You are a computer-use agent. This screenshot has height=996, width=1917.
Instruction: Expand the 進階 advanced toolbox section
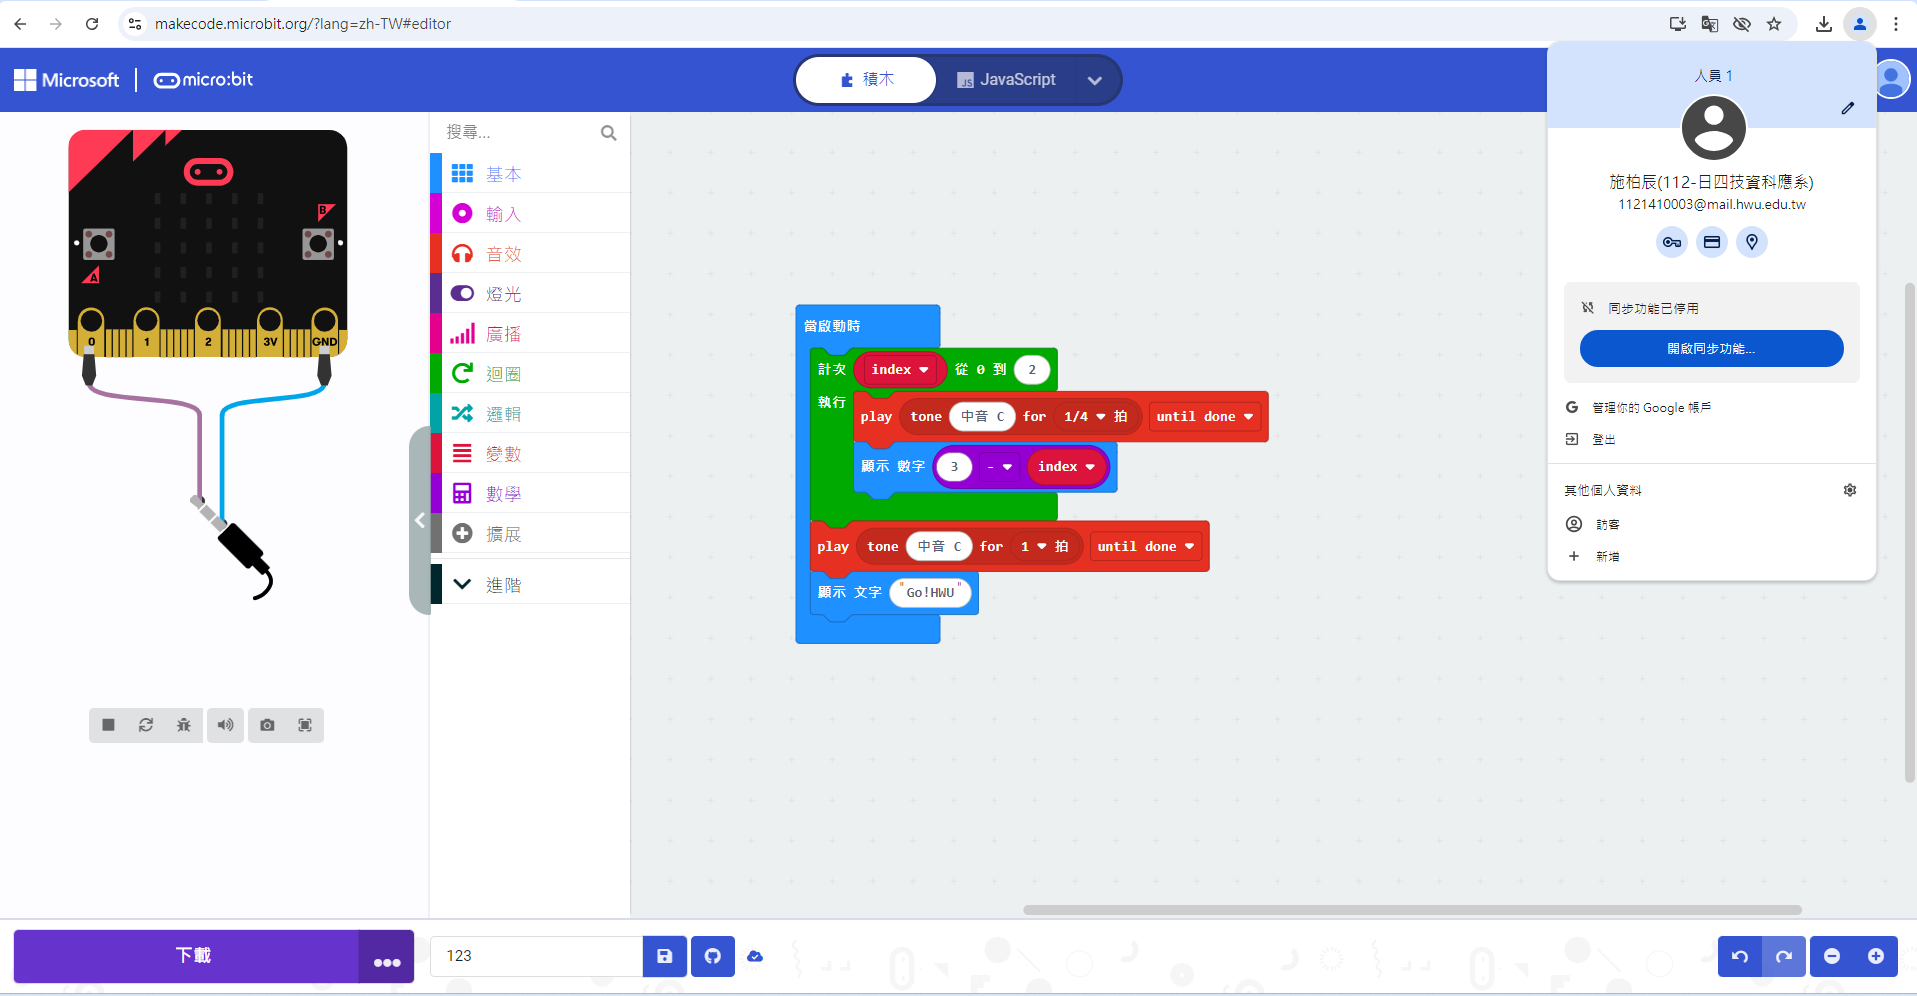pyautogui.click(x=503, y=585)
